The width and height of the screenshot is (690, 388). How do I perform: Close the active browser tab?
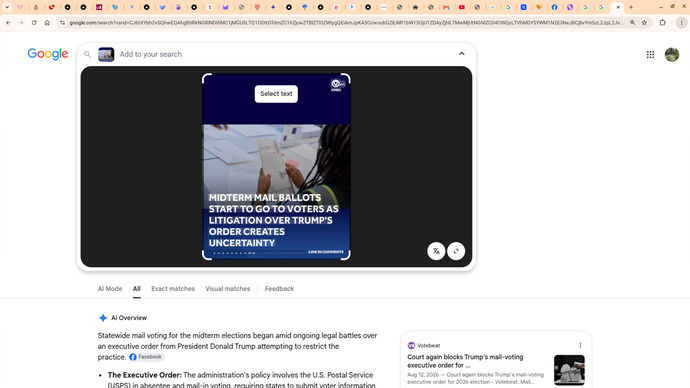click(618, 7)
